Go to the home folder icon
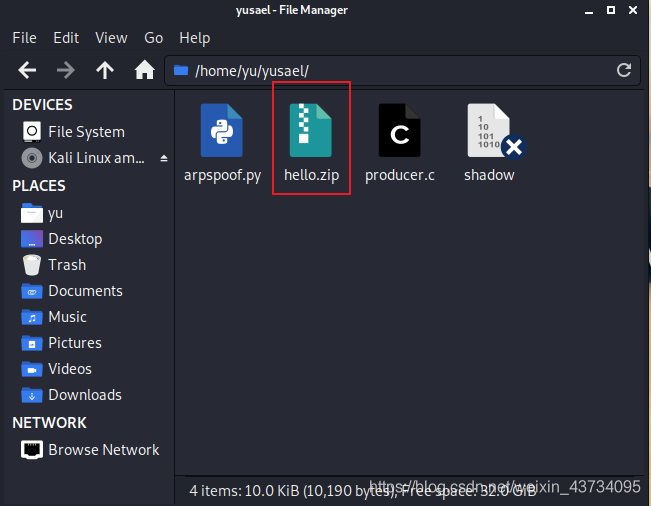 click(144, 70)
